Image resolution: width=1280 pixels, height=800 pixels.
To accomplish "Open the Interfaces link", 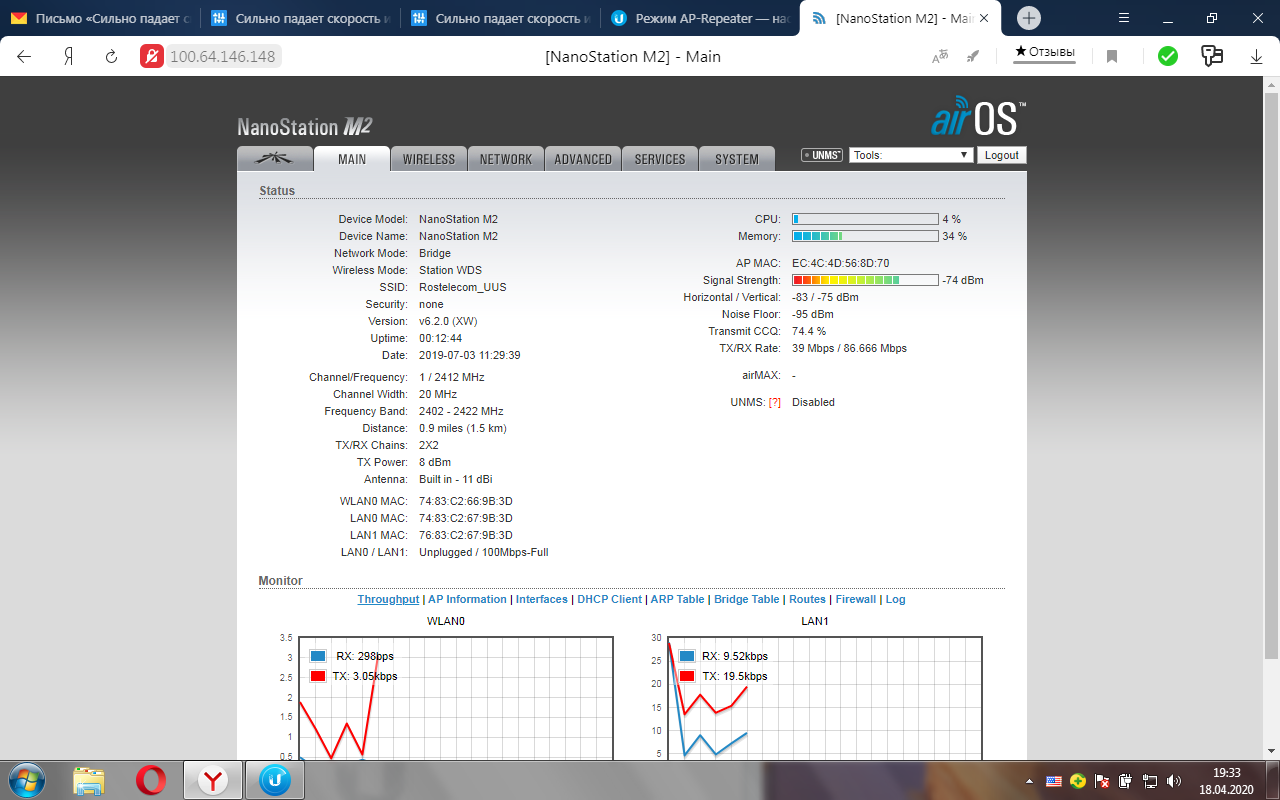I will pos(542,599).
